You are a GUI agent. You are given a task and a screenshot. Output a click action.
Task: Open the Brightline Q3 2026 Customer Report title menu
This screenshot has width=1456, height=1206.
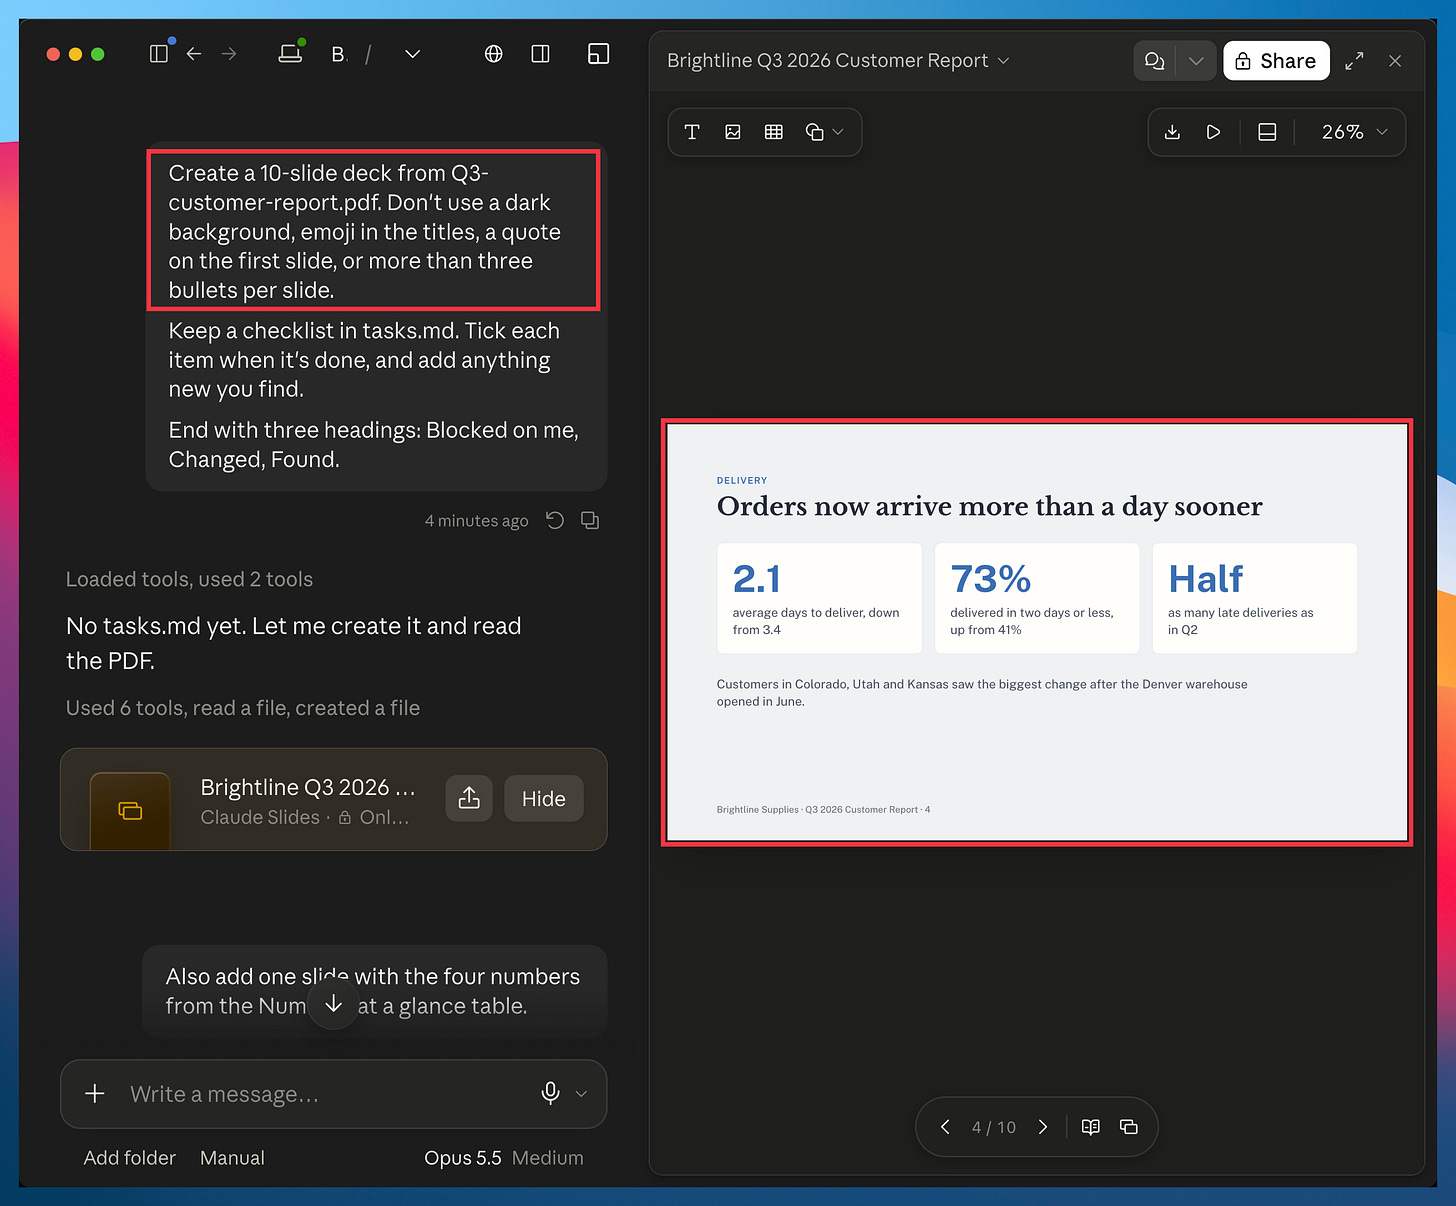point(838,61)
